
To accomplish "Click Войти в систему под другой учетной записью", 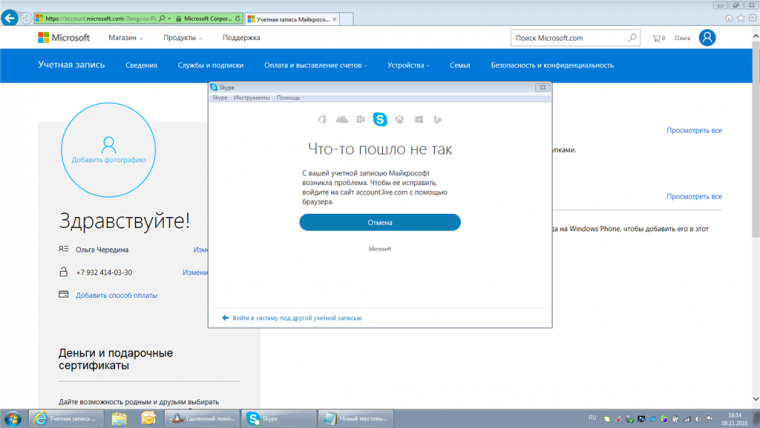I will point(297,318).
